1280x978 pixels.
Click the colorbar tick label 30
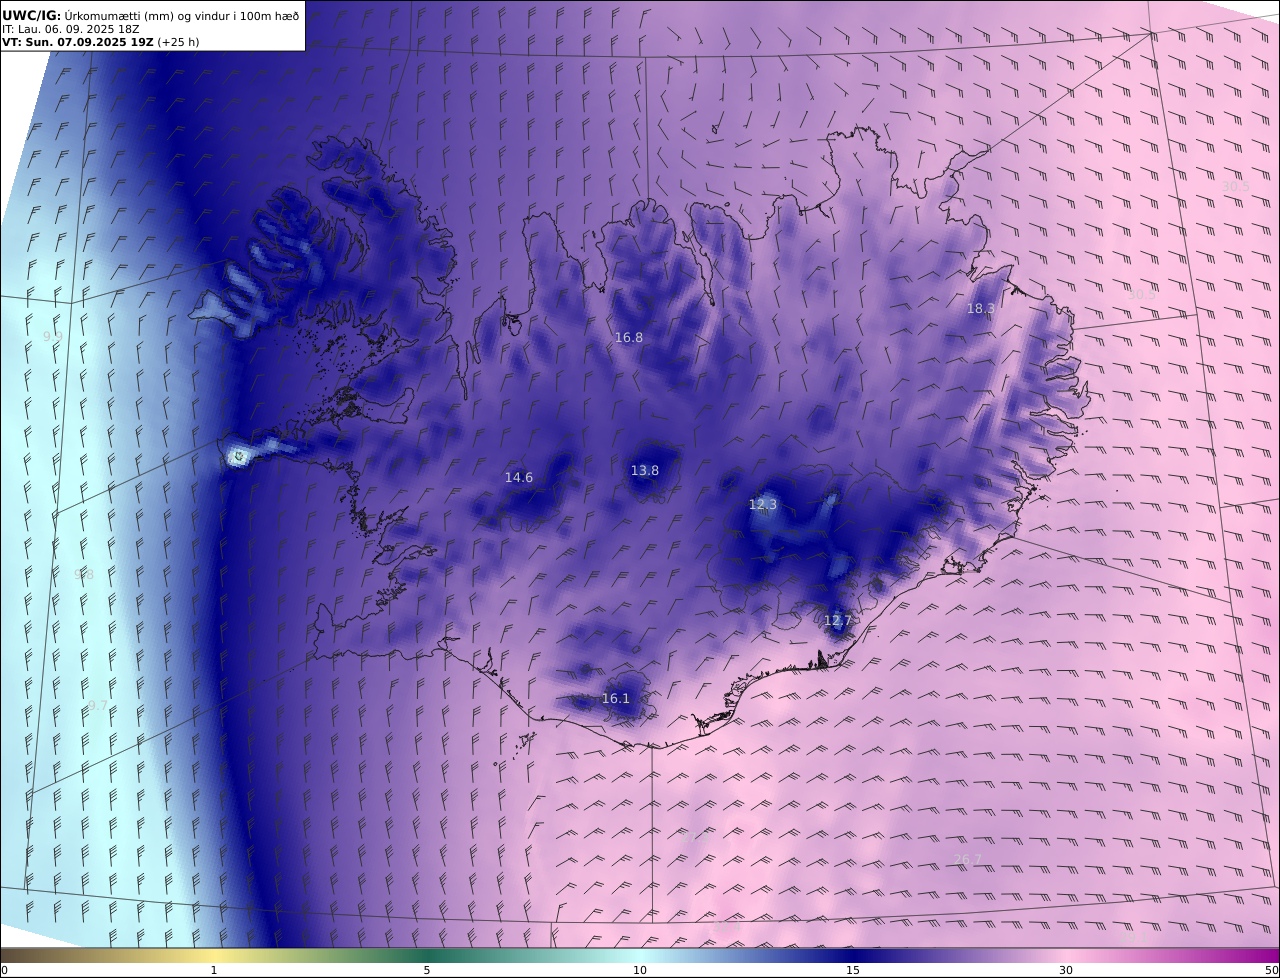(x=1066, y=970)
